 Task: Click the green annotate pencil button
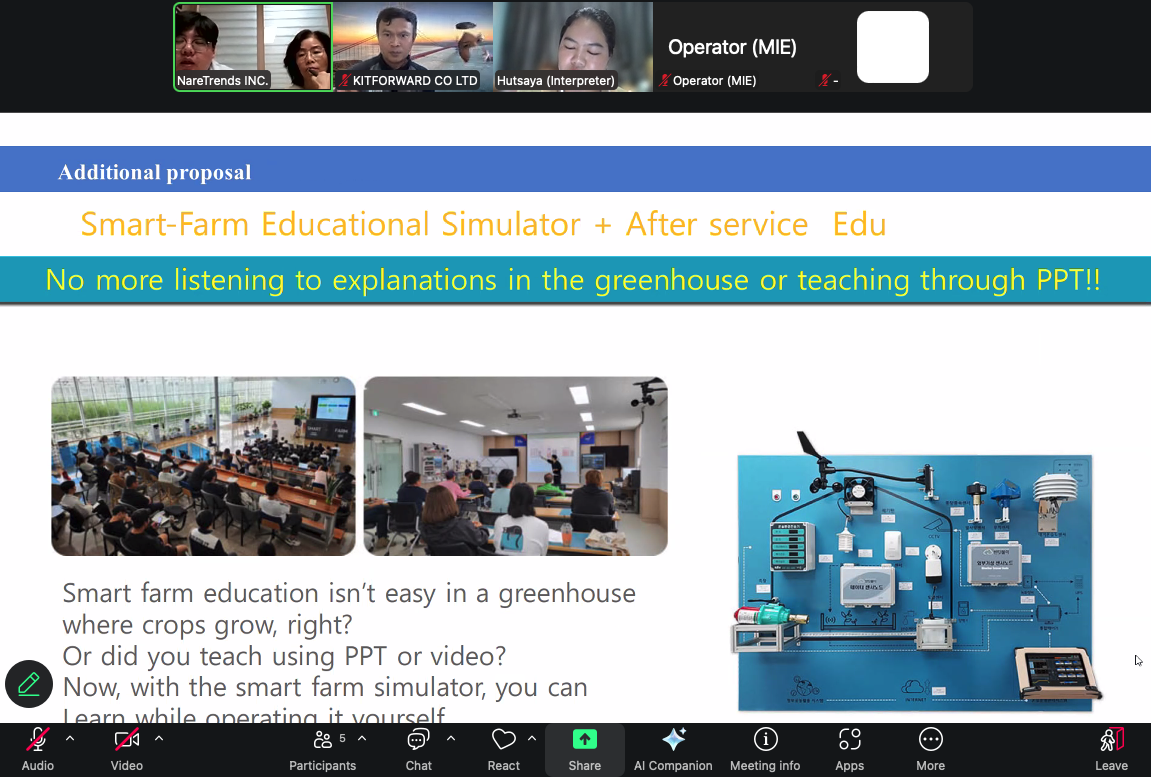(29, 684)
